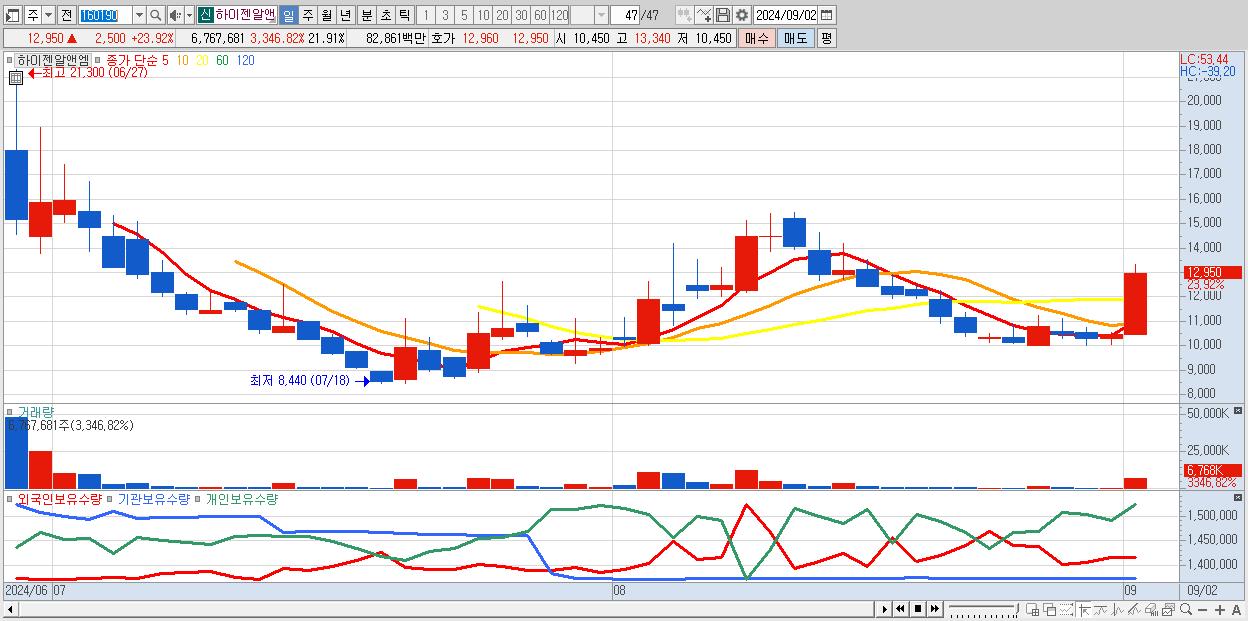Screen dimensions: 1248x621
Task: Click the 외국인보유수량 legend label
Action: click(59, 498)
